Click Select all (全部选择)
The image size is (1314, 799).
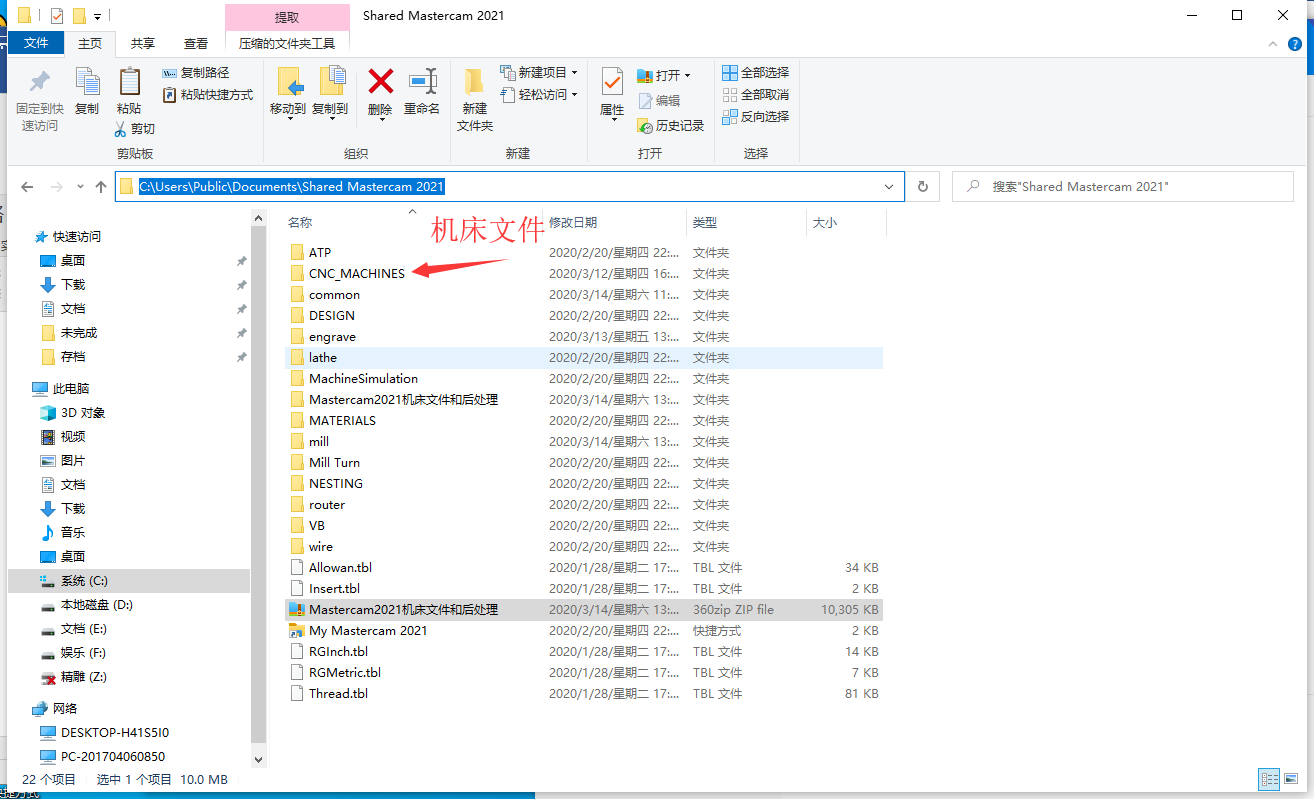click(756, 73)
